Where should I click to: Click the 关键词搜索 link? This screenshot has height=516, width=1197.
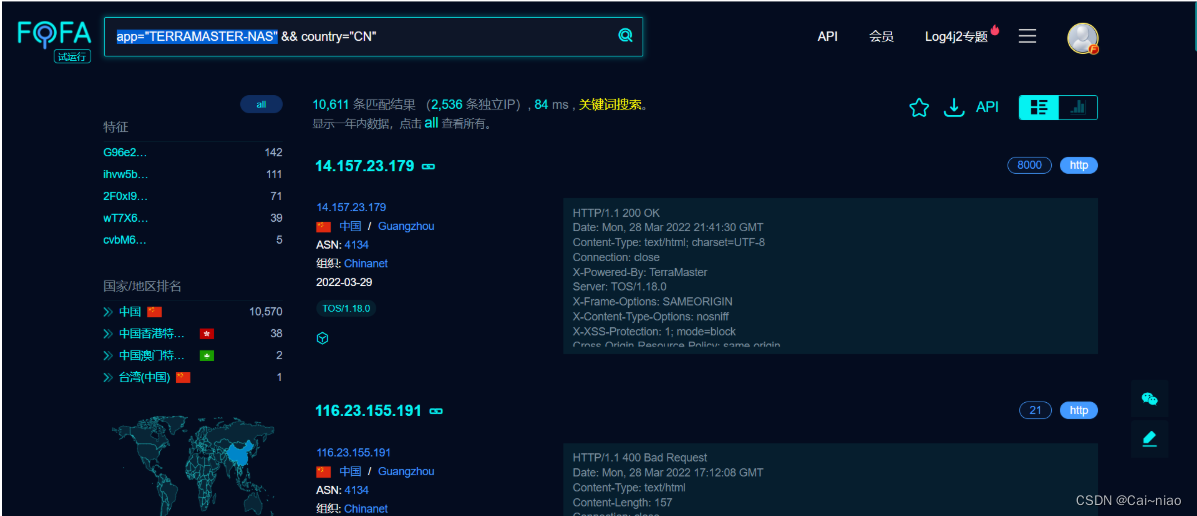tap(610, 105)
